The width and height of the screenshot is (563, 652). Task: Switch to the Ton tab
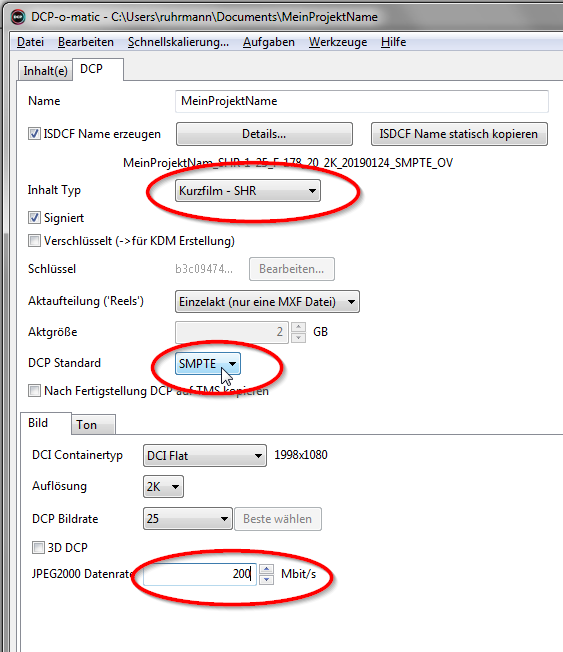tap(93, 425)
